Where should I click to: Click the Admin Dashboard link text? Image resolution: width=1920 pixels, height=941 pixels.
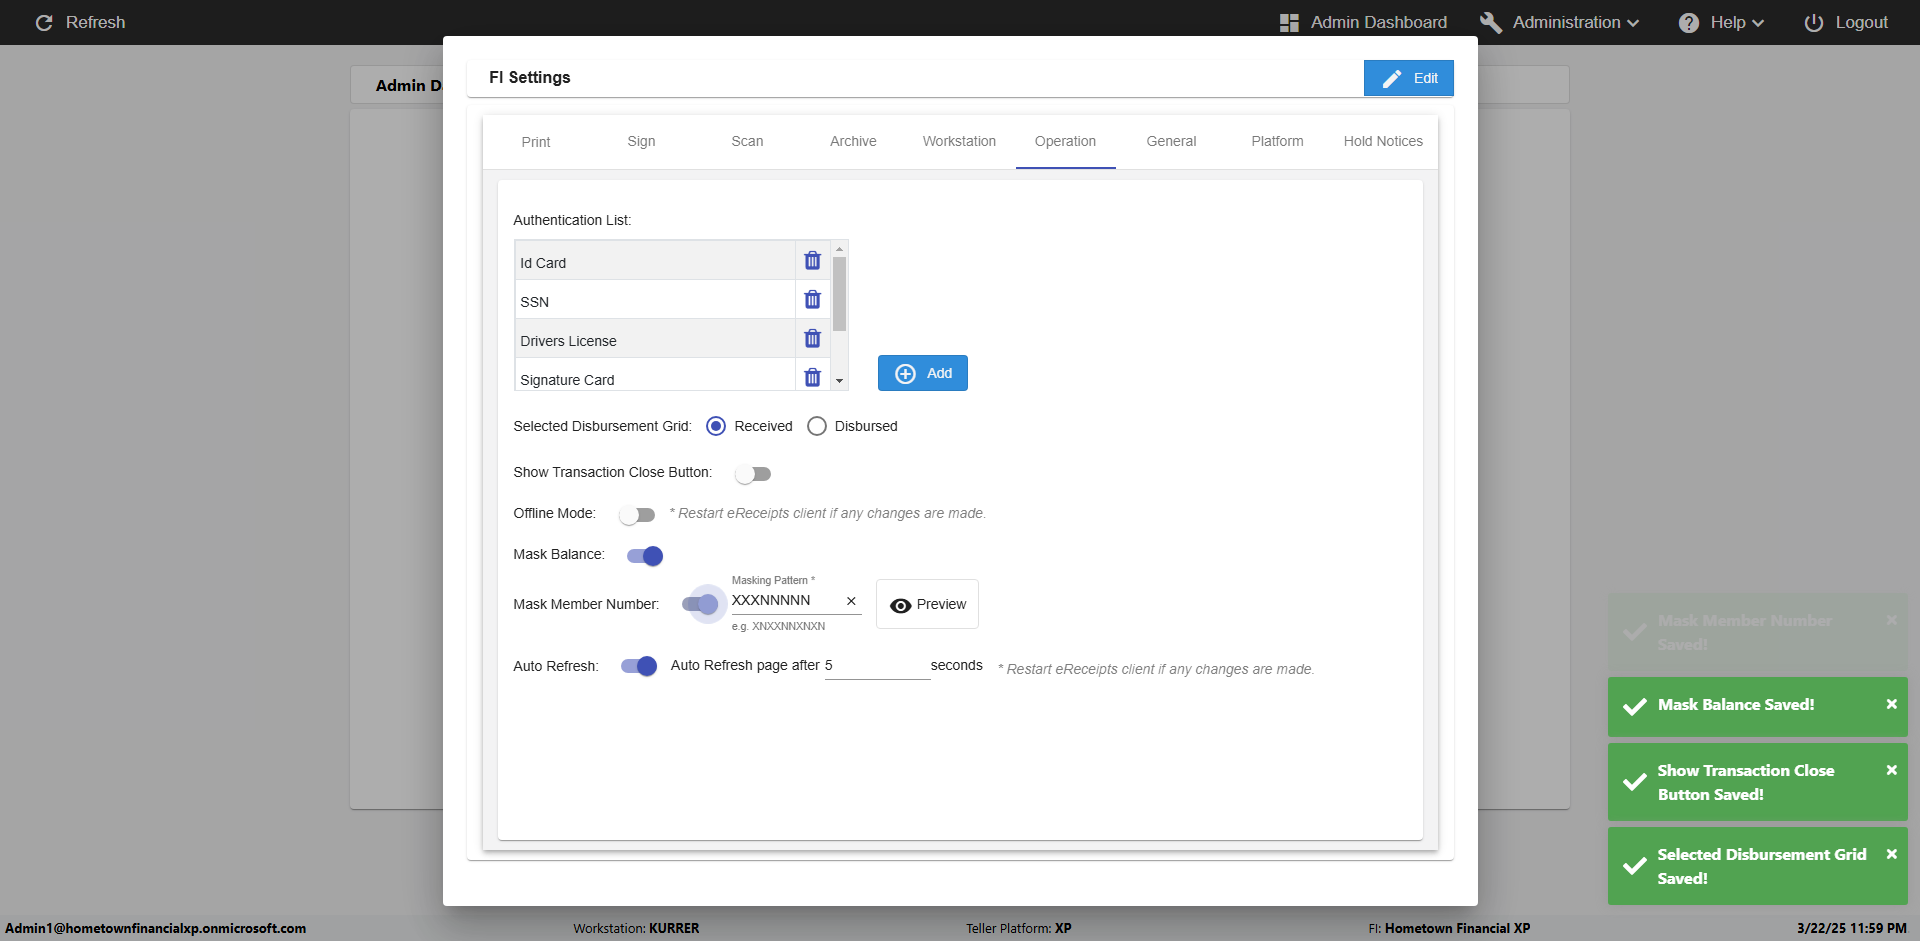tap(1378, 22)
